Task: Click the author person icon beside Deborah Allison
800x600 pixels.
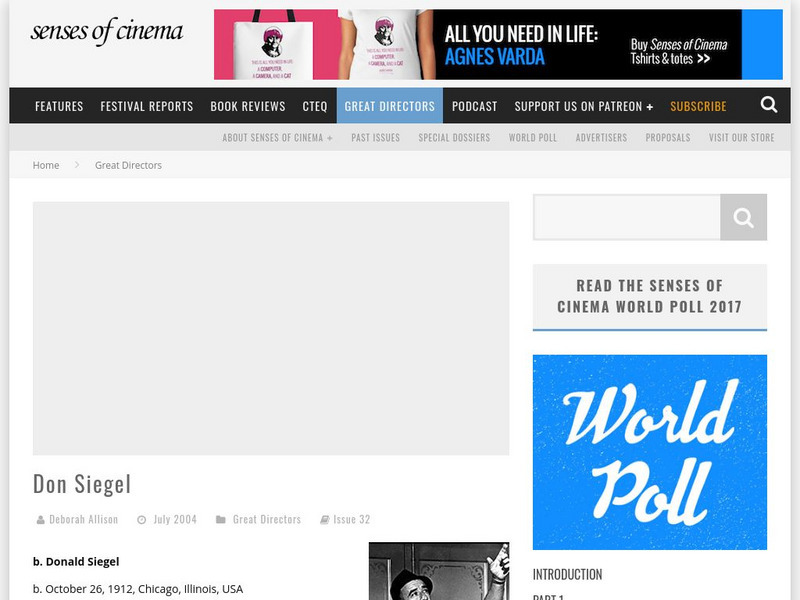Action: (x=40, y=520)
